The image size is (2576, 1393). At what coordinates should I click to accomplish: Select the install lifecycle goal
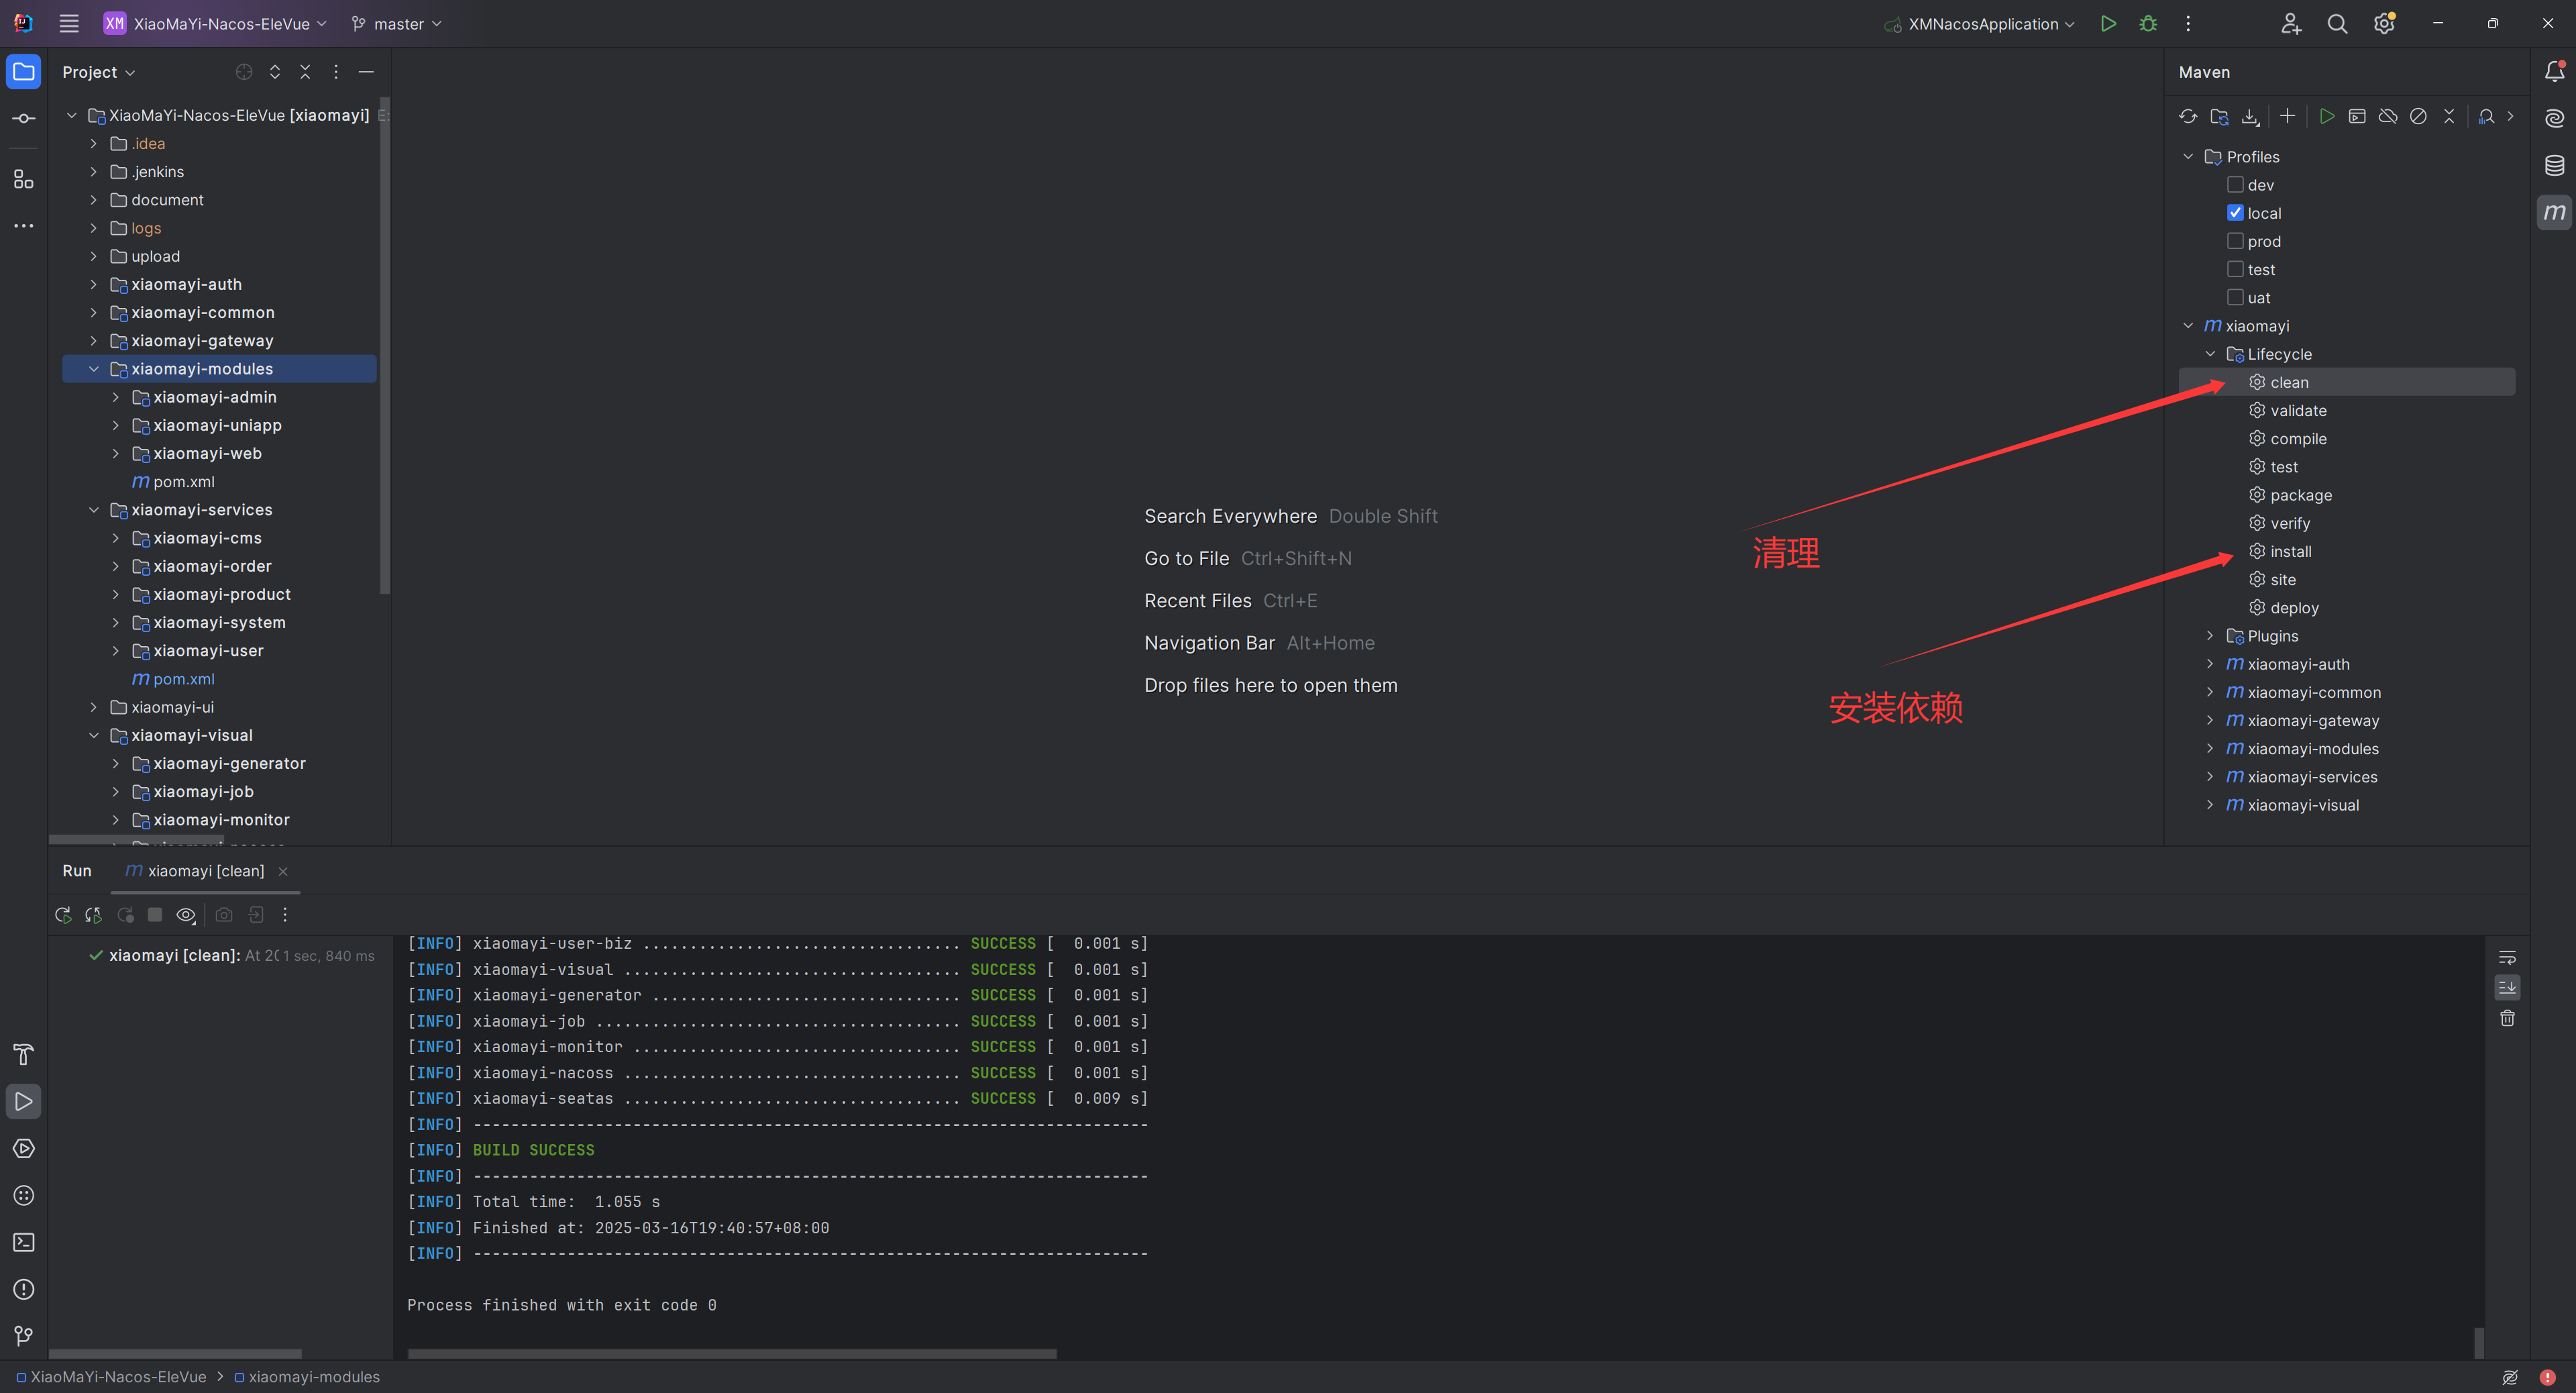2290,552
